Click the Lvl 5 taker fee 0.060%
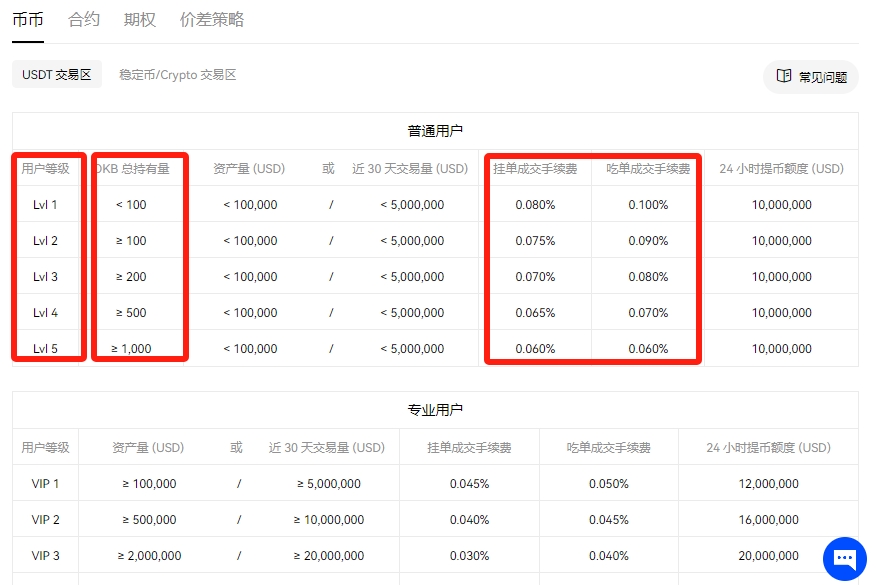877x585 pixels. (648, 348)
